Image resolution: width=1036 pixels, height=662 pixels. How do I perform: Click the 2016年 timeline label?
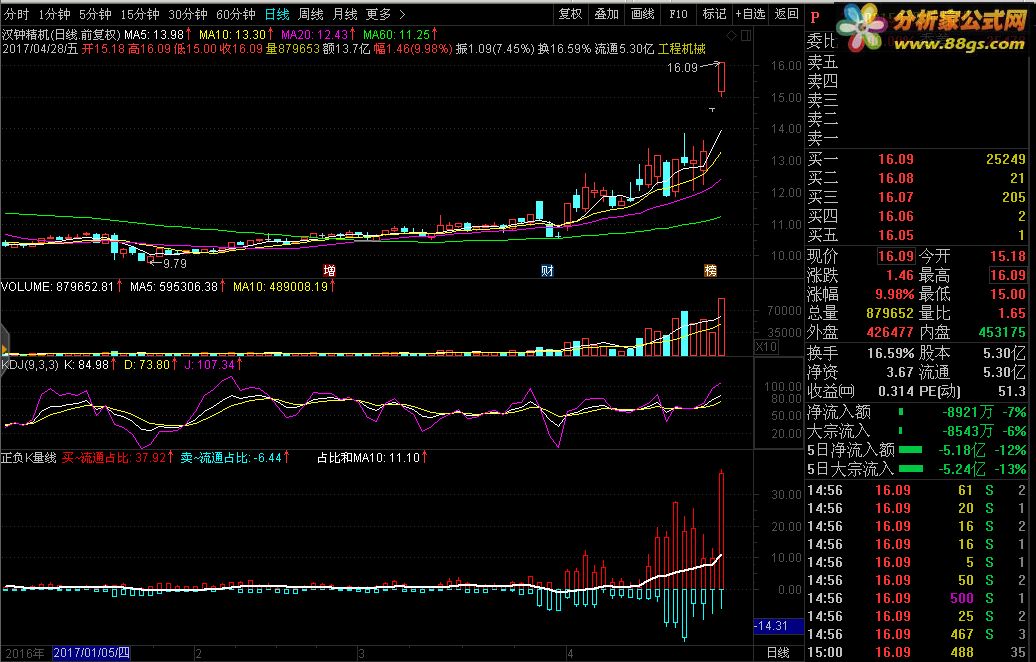[24, 653]
